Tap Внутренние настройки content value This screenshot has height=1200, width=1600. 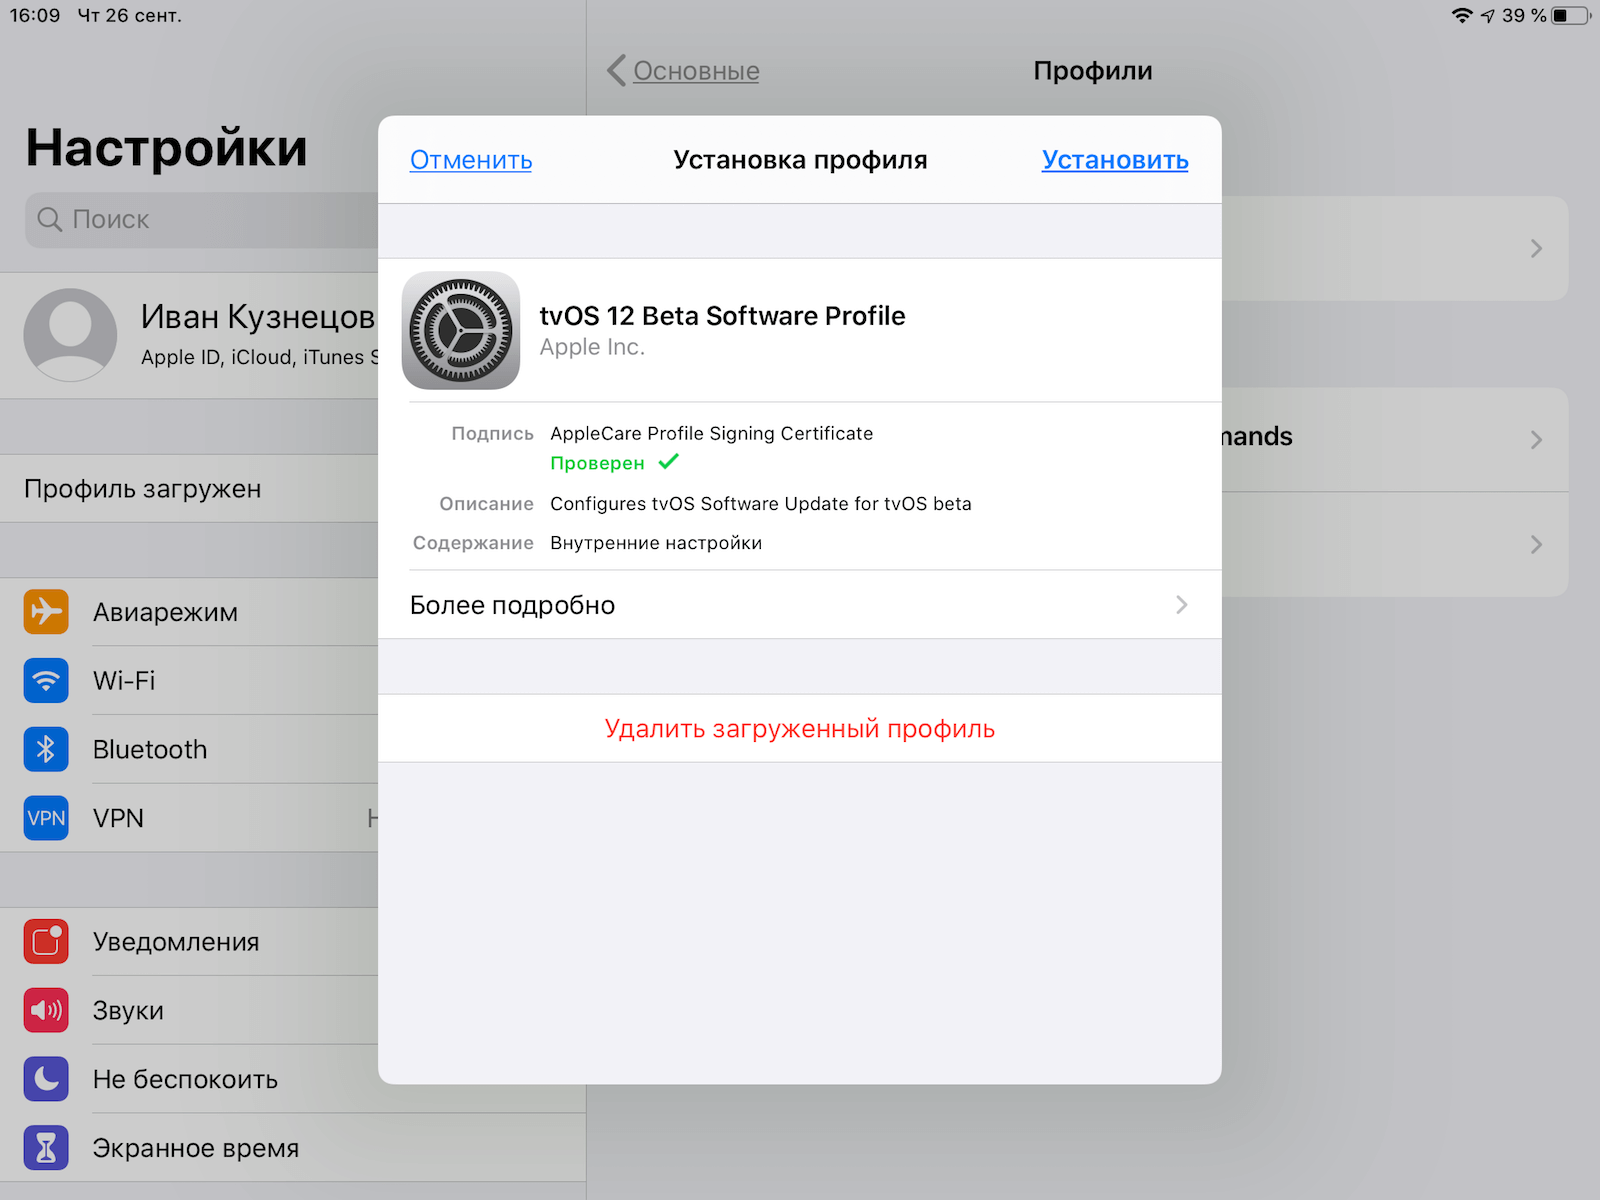656,543
